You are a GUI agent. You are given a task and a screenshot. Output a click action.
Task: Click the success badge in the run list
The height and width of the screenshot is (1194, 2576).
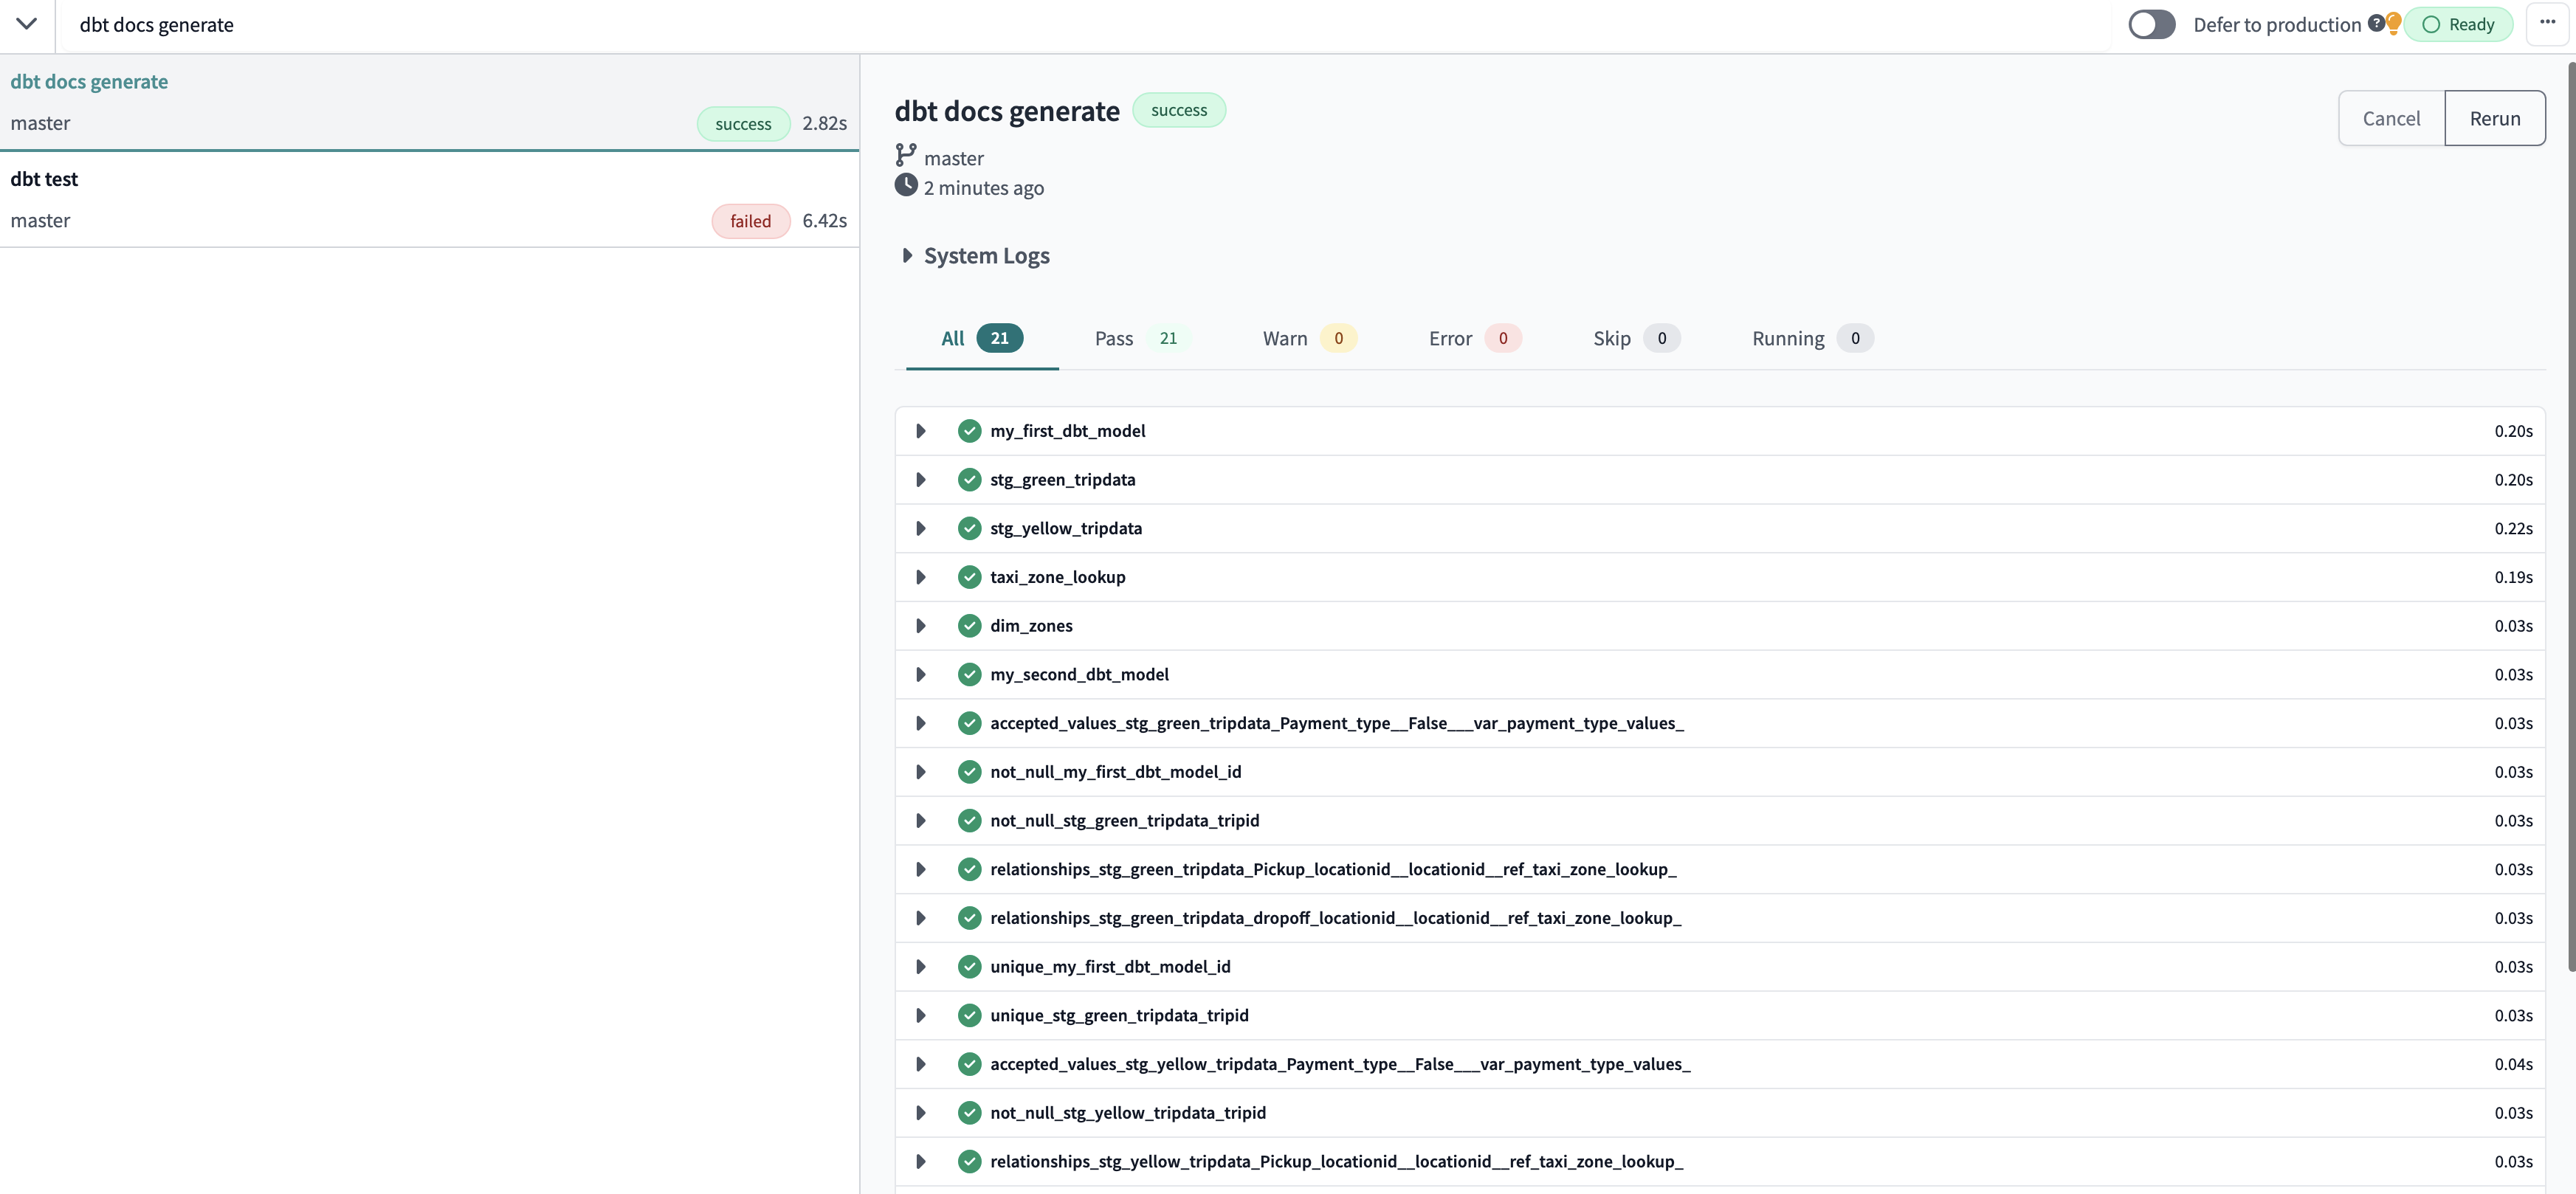click(x=743, y=124)
